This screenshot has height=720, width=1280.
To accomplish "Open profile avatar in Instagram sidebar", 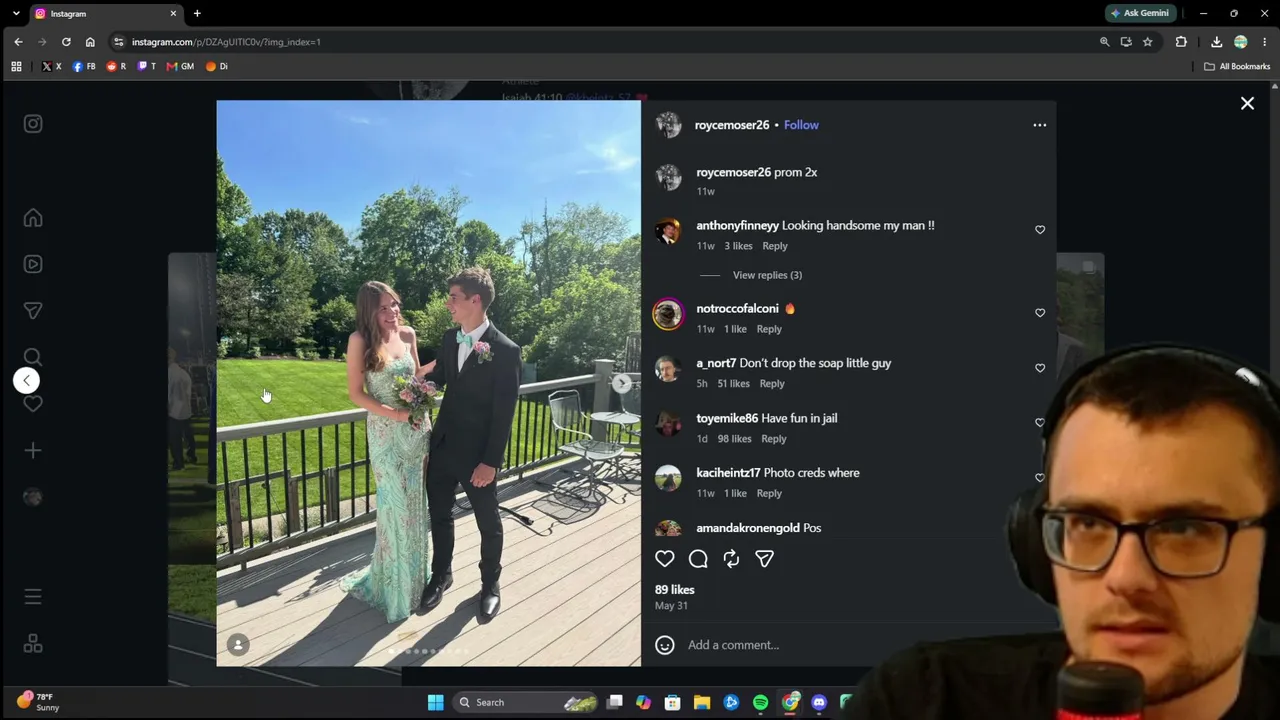I will (33, 497).
